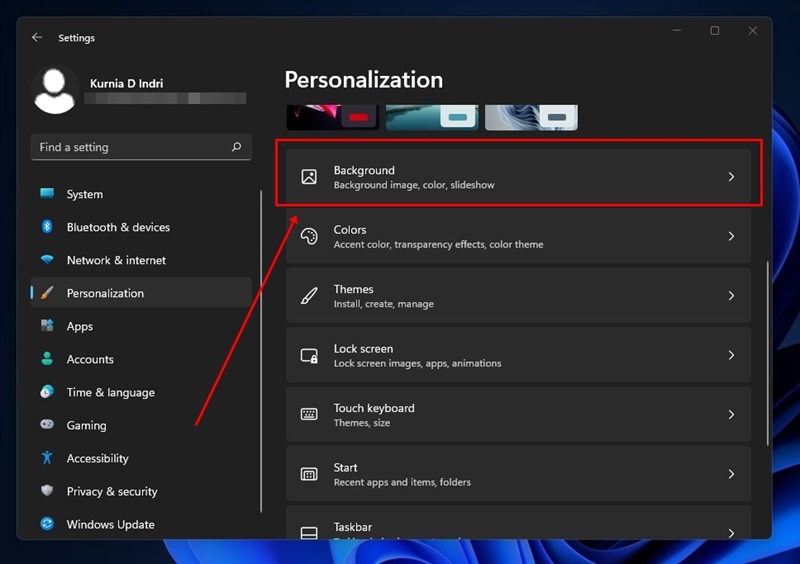The width and height of the screenshot is (800, 564).
Task: Click the Accessibility figure icon
Action: [47, 457]
